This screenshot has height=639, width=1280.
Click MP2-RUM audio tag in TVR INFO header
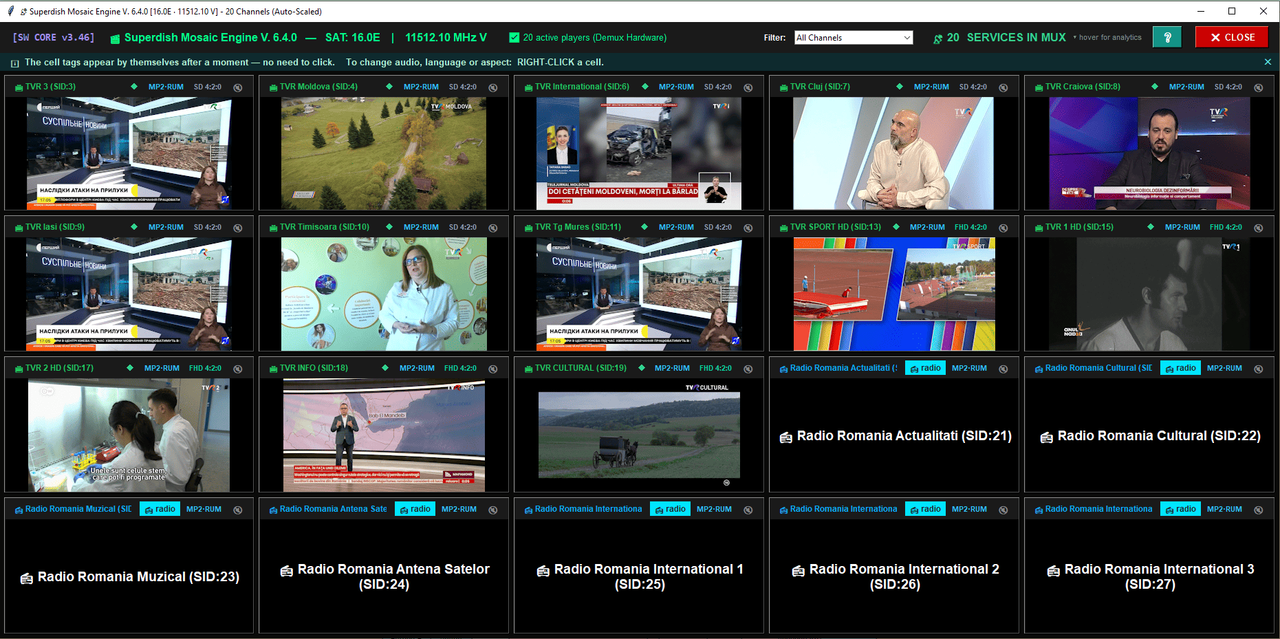point(417,368)
